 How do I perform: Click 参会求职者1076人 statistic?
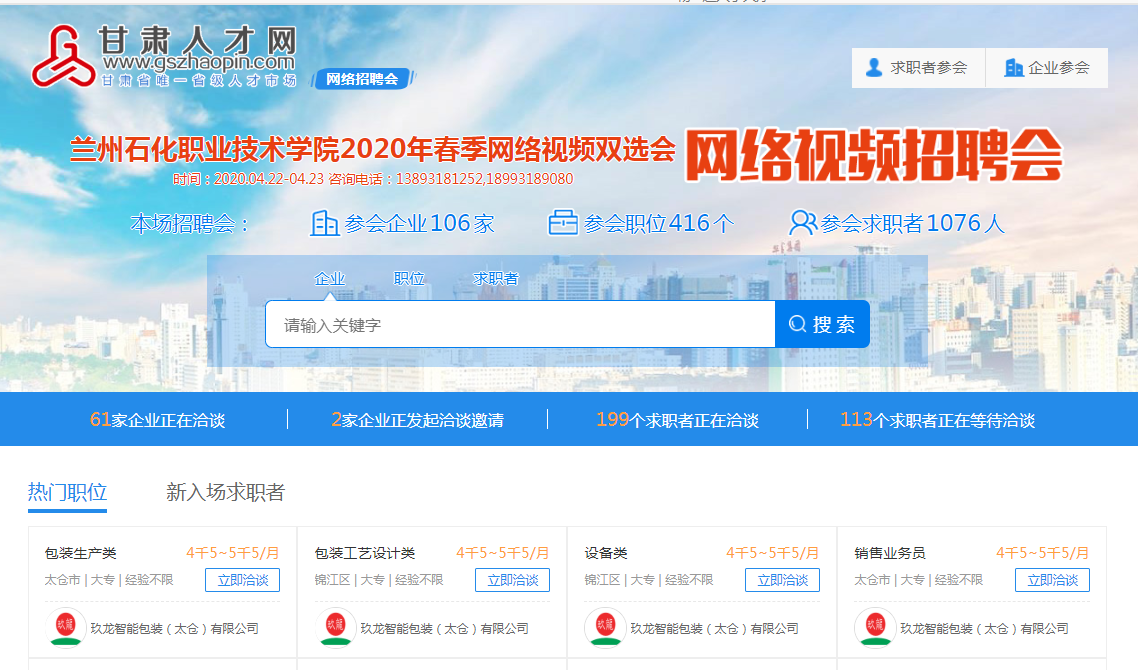coord(897,223)
